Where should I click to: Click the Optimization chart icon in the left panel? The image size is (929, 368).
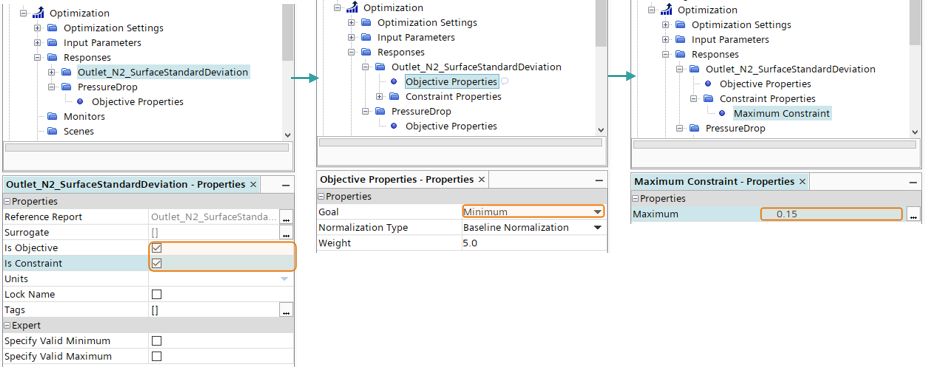pos(38,12)
